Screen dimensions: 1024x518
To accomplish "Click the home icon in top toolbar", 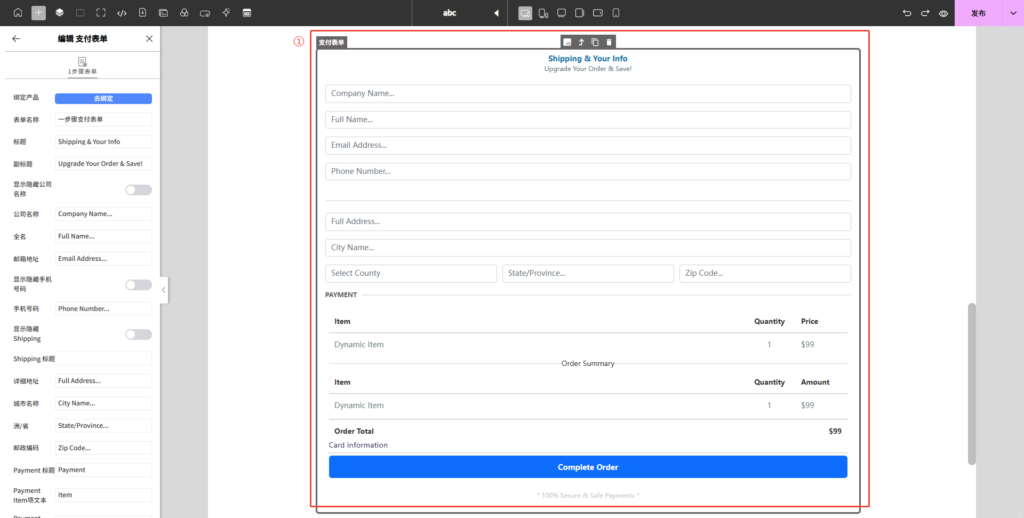I will (x=17, y=13).
